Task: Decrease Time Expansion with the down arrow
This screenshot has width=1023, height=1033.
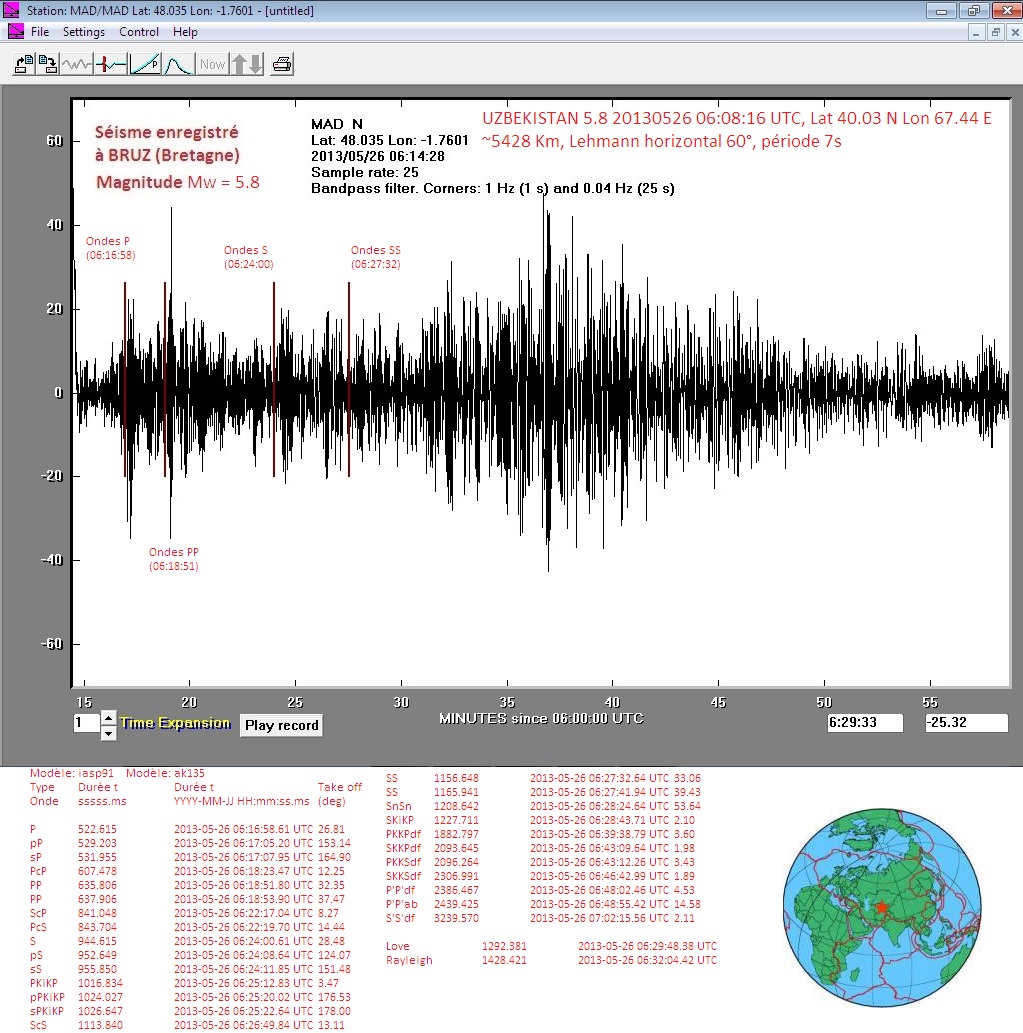Action: (109, 733)
